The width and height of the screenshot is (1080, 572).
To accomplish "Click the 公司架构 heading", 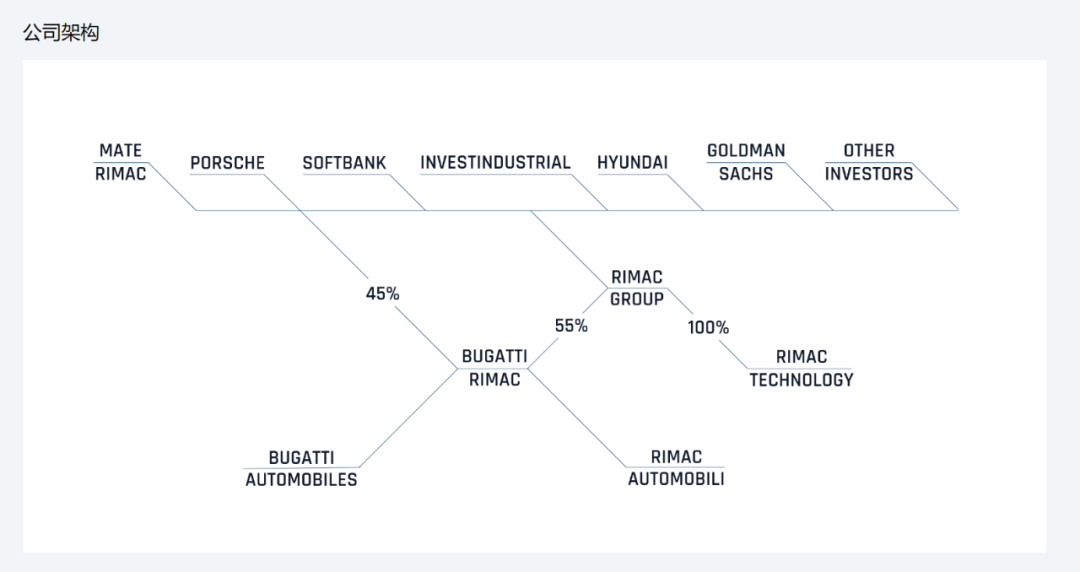I will click(x=61, y=32).
